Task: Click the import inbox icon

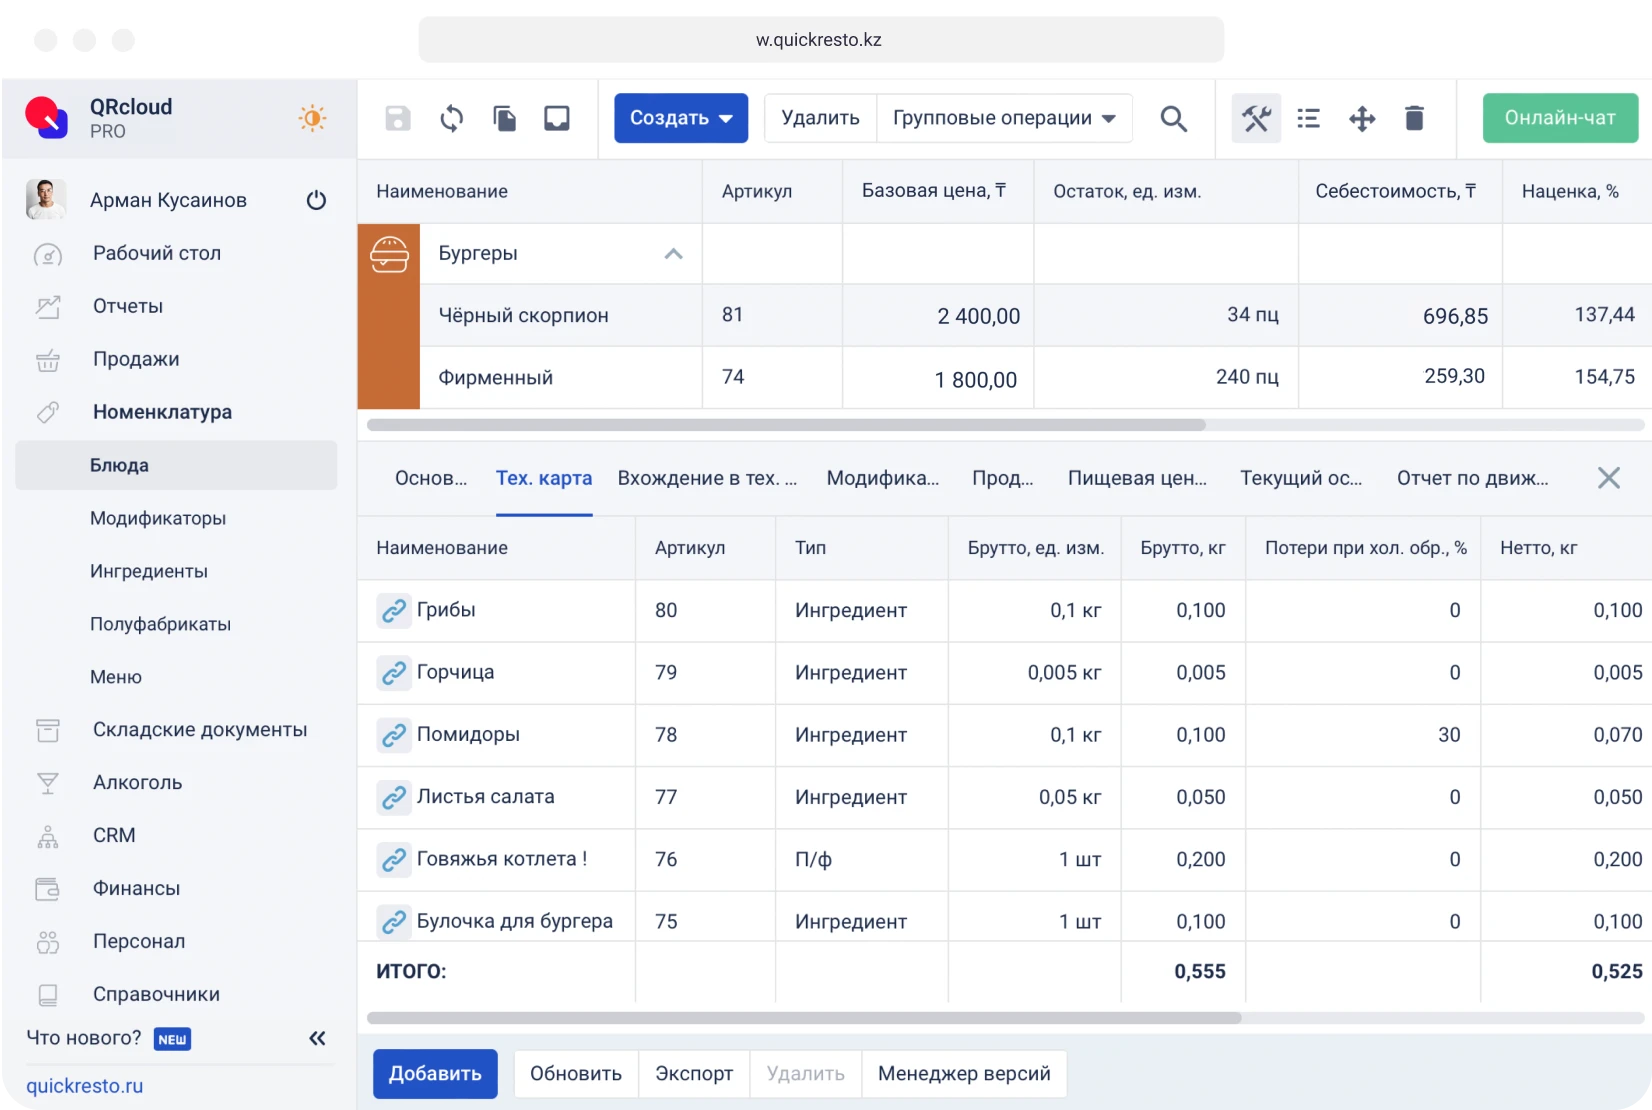Action: pos(557,118)
